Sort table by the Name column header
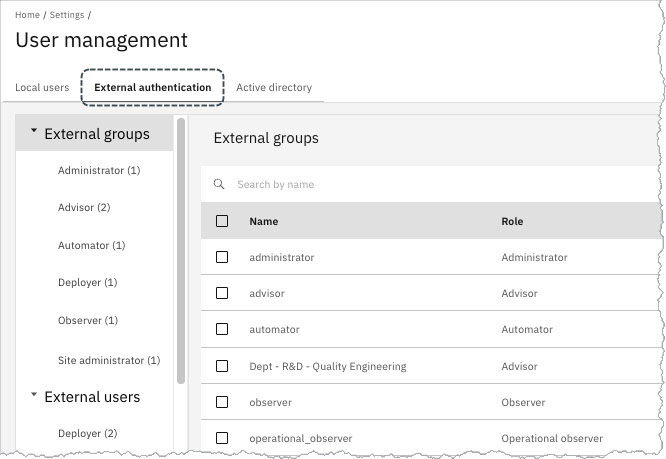 click(x=264, y=221)
